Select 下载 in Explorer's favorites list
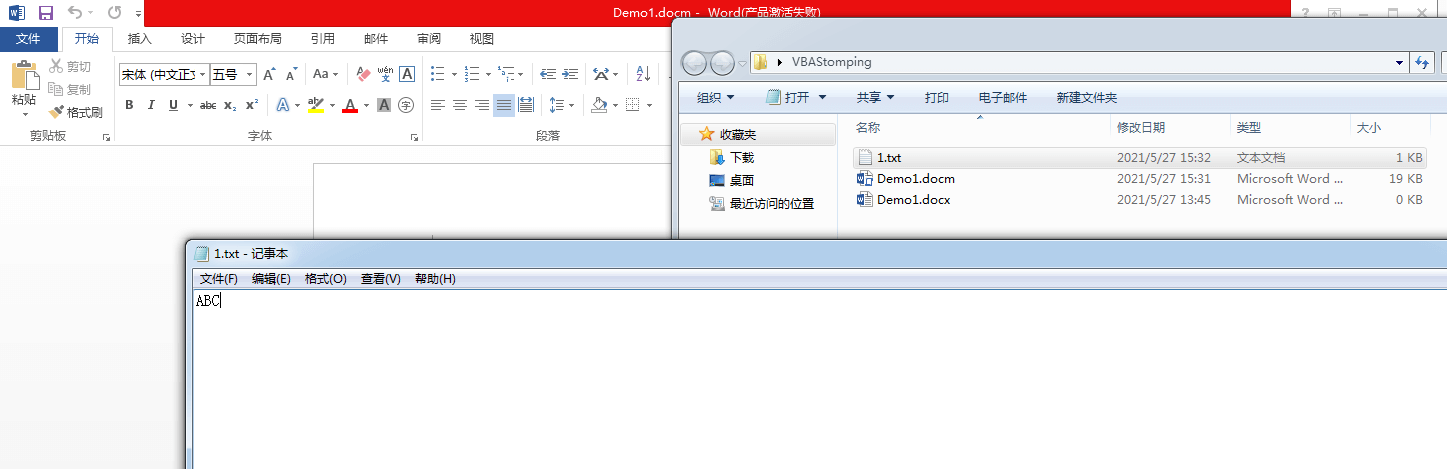Viewport: 1447px width, 469px height. coord(742,157)
